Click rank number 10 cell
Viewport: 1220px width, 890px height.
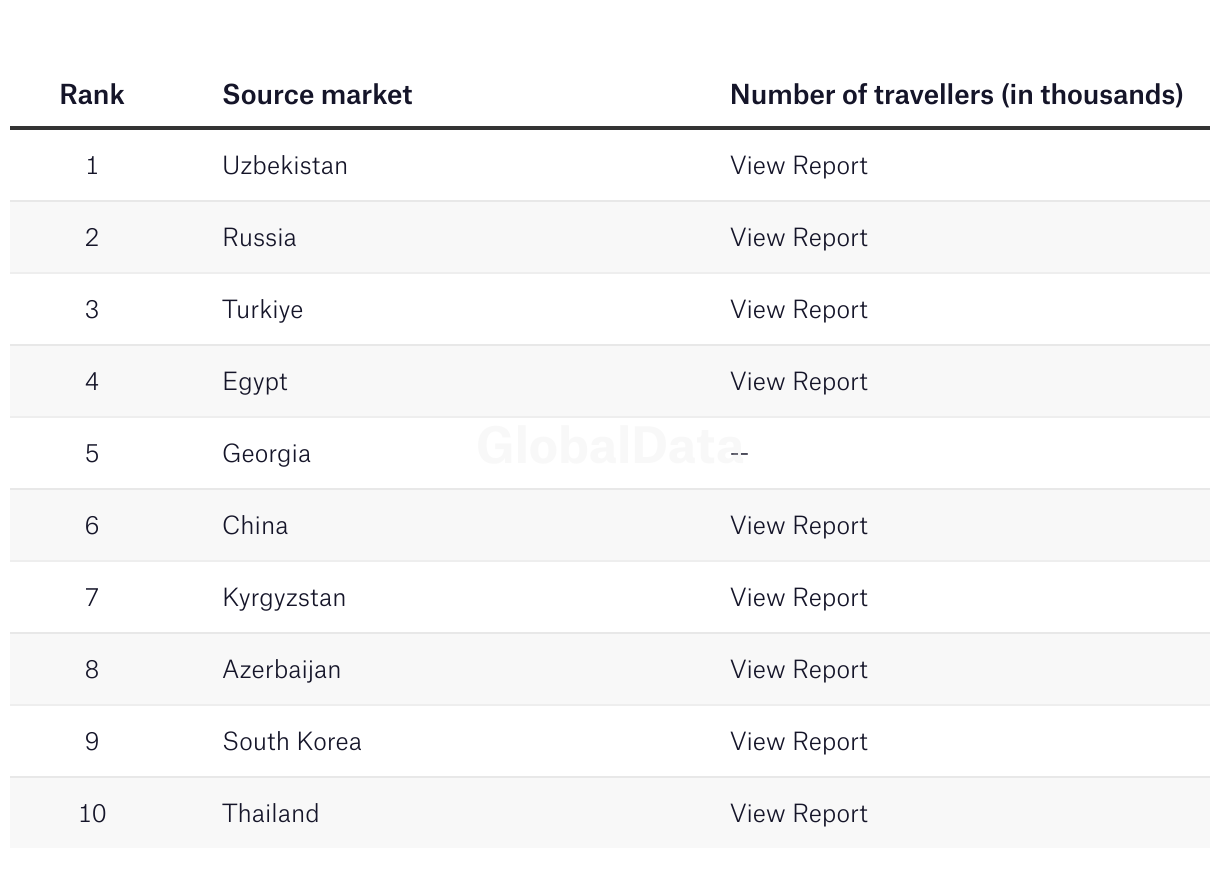tap(92, 814)
